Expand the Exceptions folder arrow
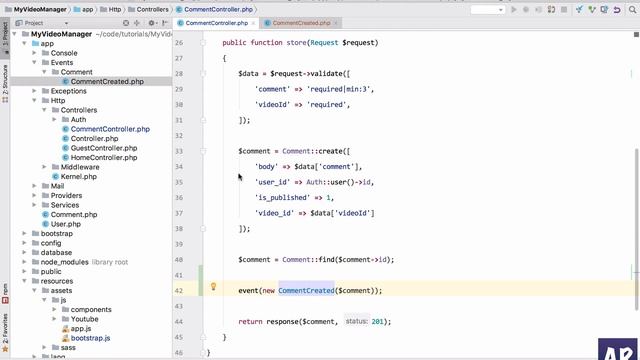Screen dimensions: 640x360 (x=34, y=91)
